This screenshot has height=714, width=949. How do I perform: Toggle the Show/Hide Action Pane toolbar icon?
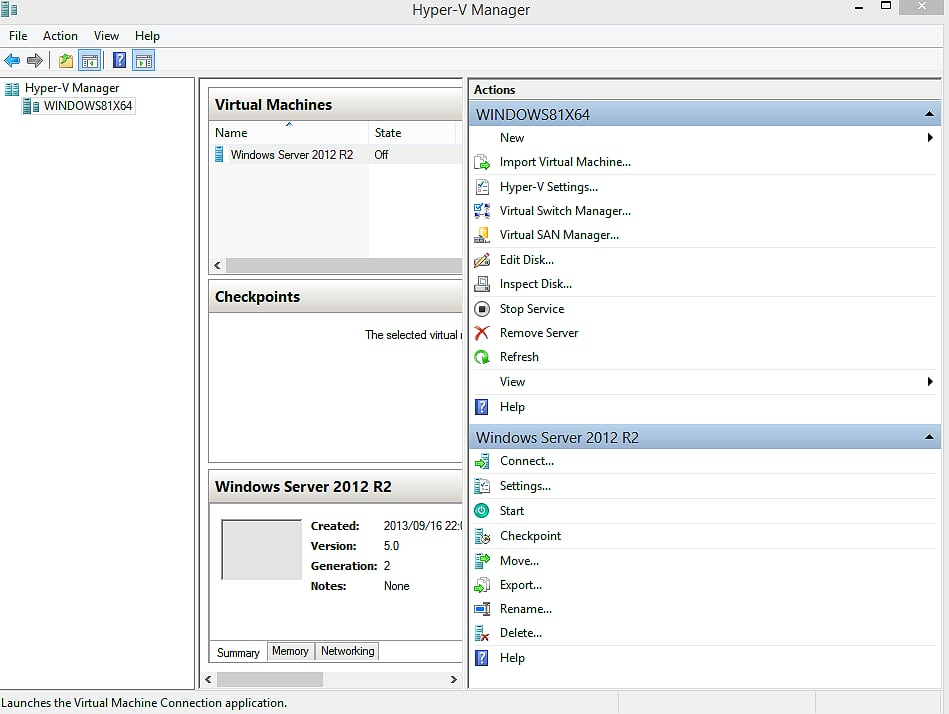[x=144, y=61]
